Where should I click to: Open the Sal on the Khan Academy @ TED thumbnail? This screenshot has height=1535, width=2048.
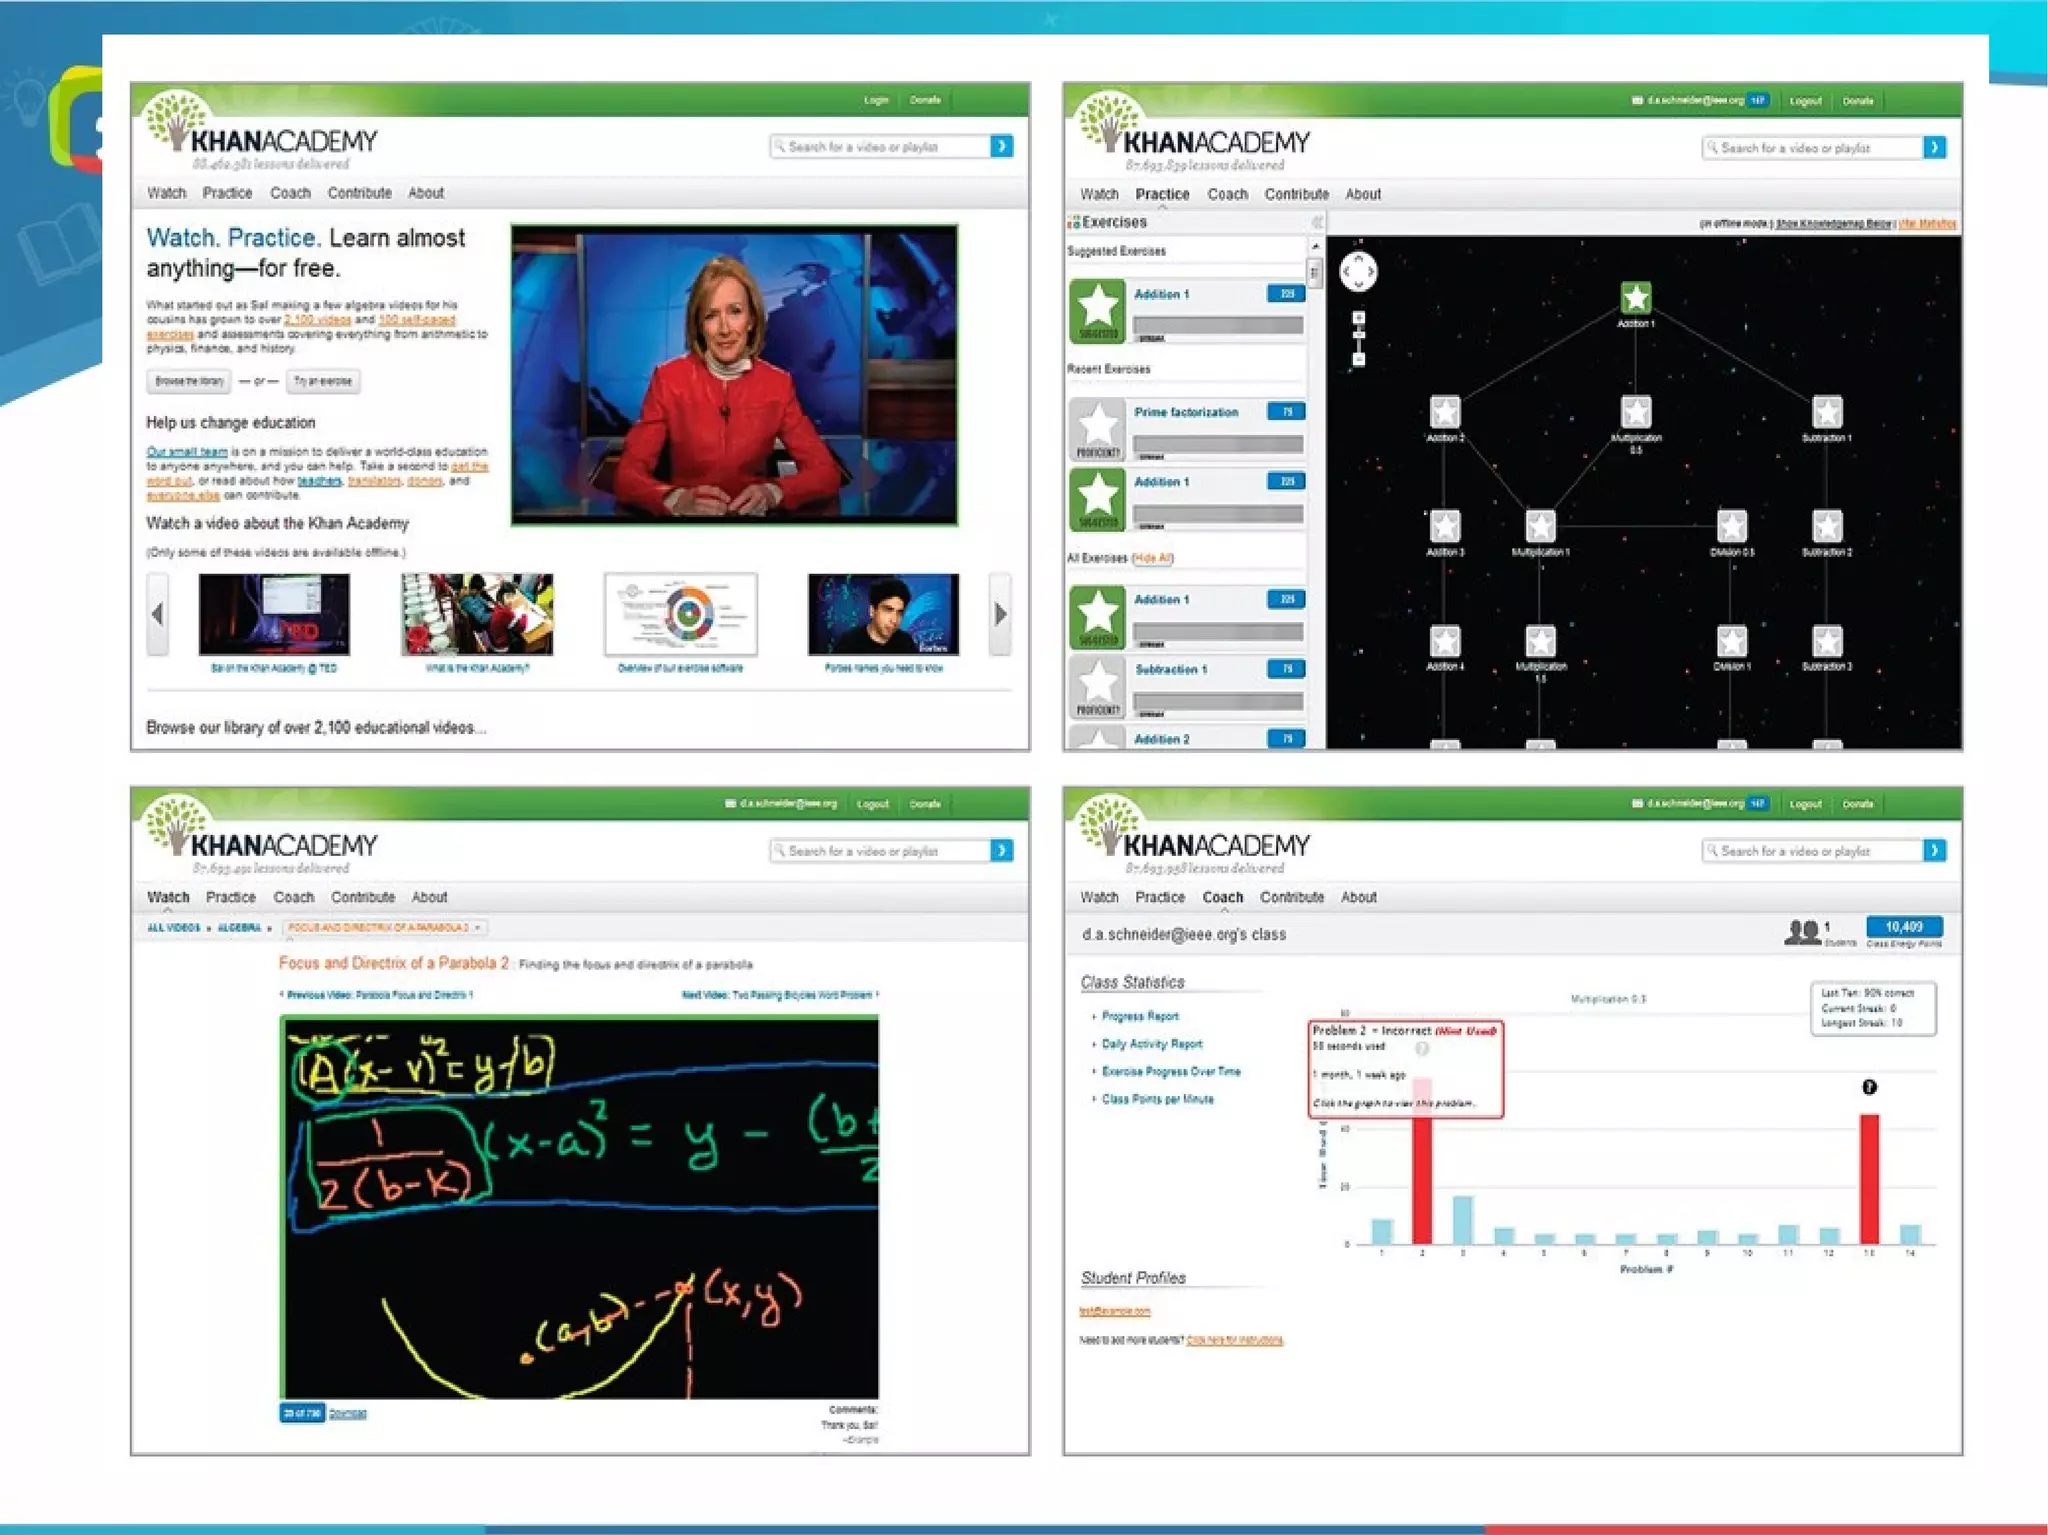pyautogui.click(x=274, y=613)
